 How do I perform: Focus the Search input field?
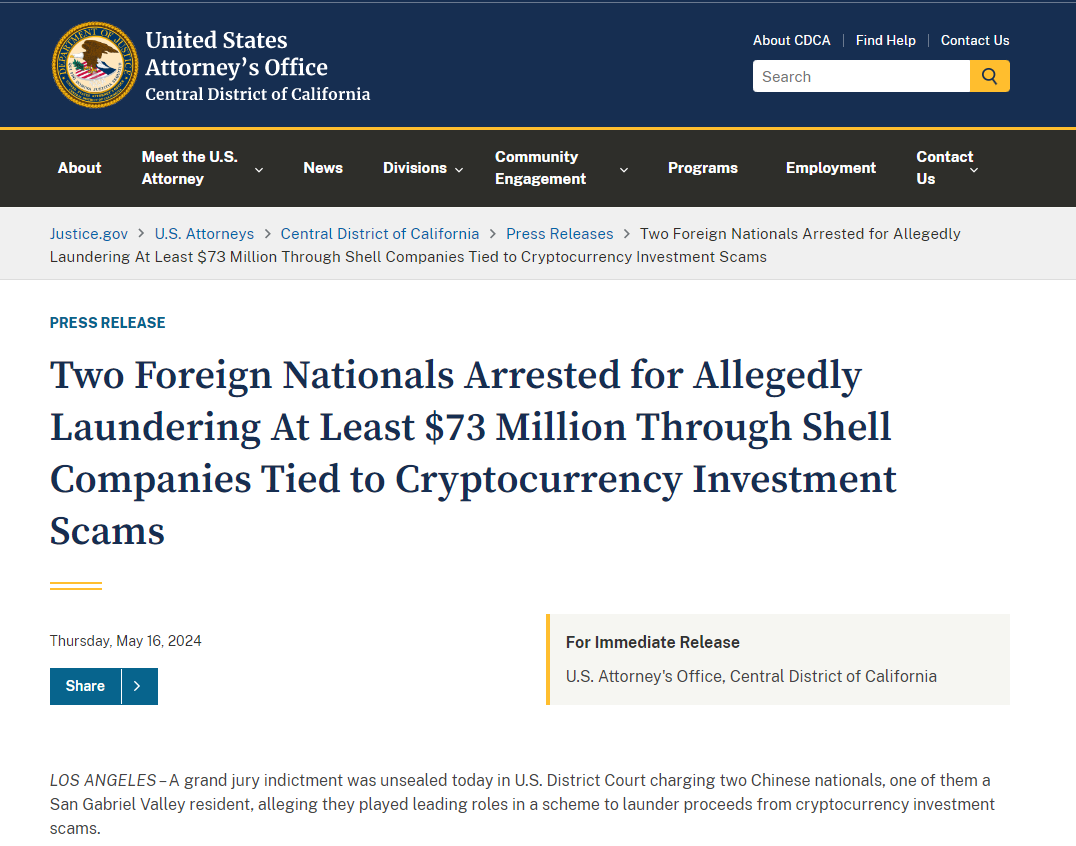tap(861, 76)
